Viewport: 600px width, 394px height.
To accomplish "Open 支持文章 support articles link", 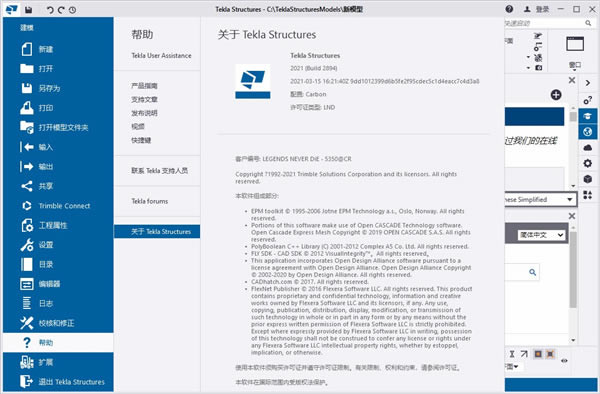I will click(144, 99).
